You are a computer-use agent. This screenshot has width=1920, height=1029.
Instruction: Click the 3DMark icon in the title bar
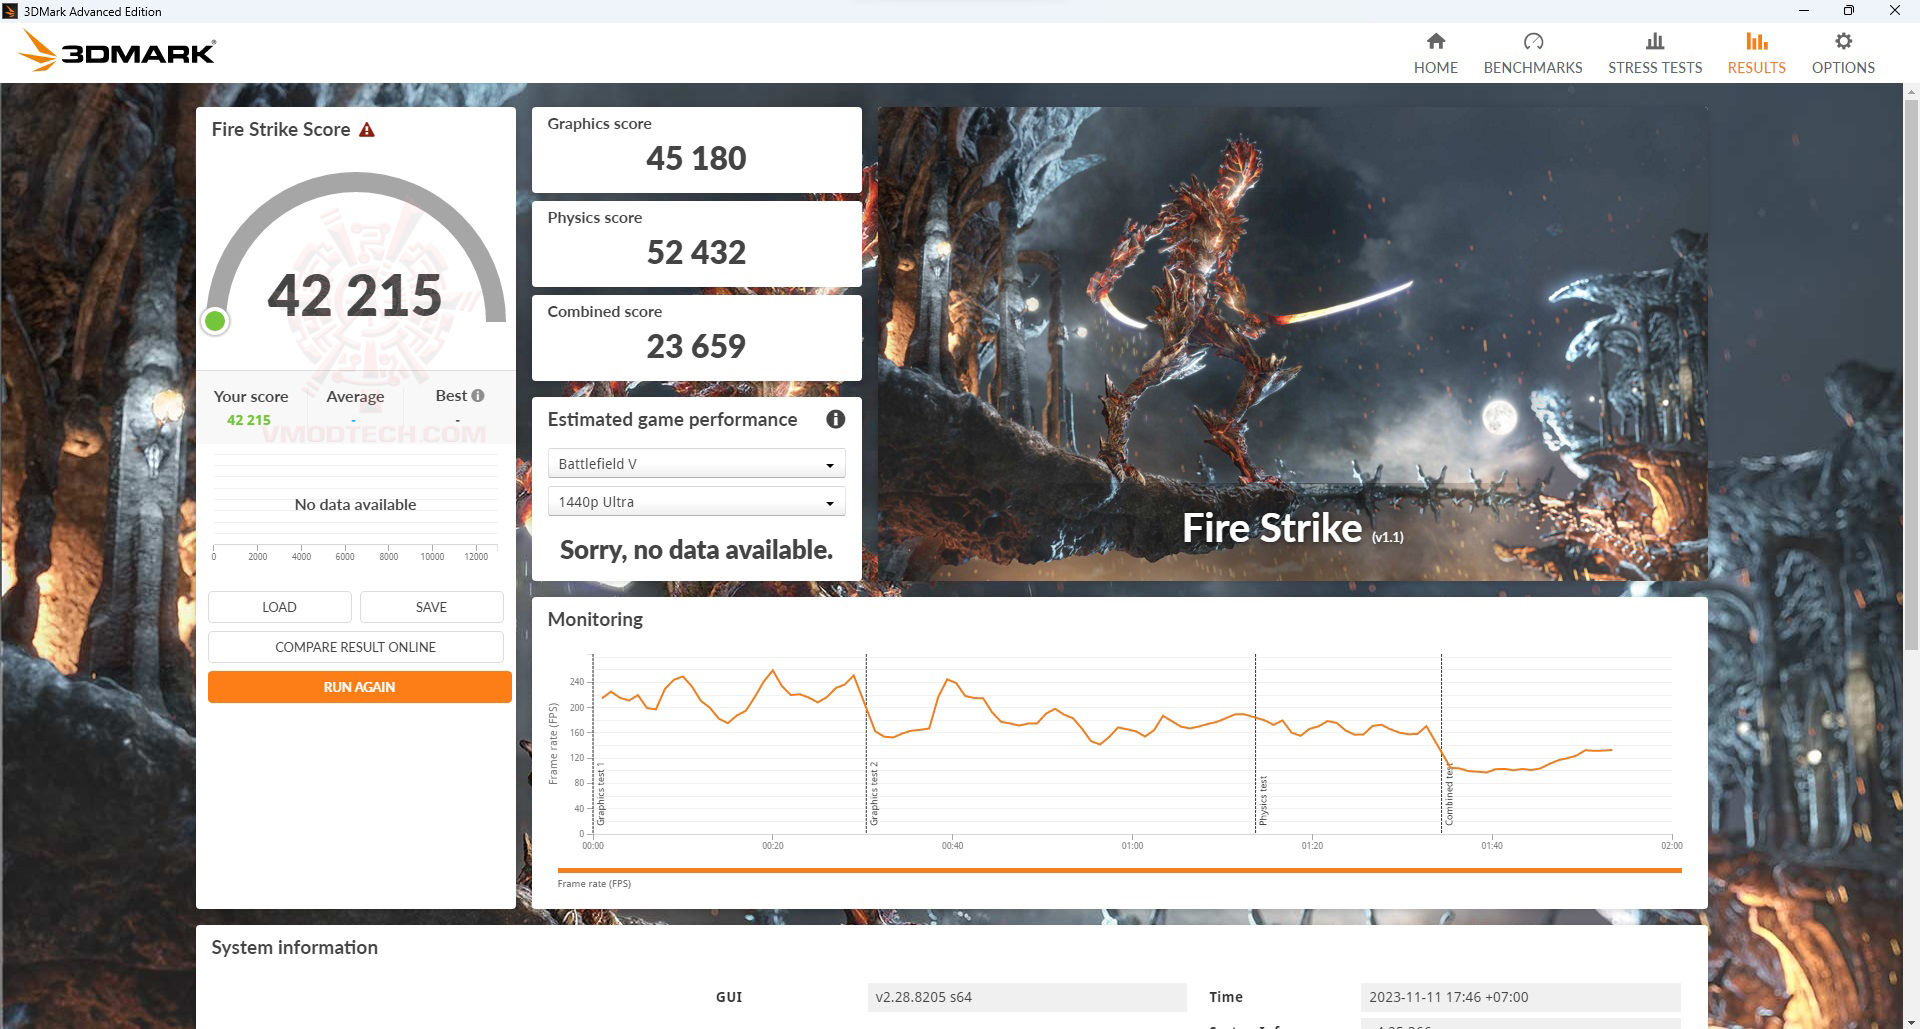[x=10, y=11]
